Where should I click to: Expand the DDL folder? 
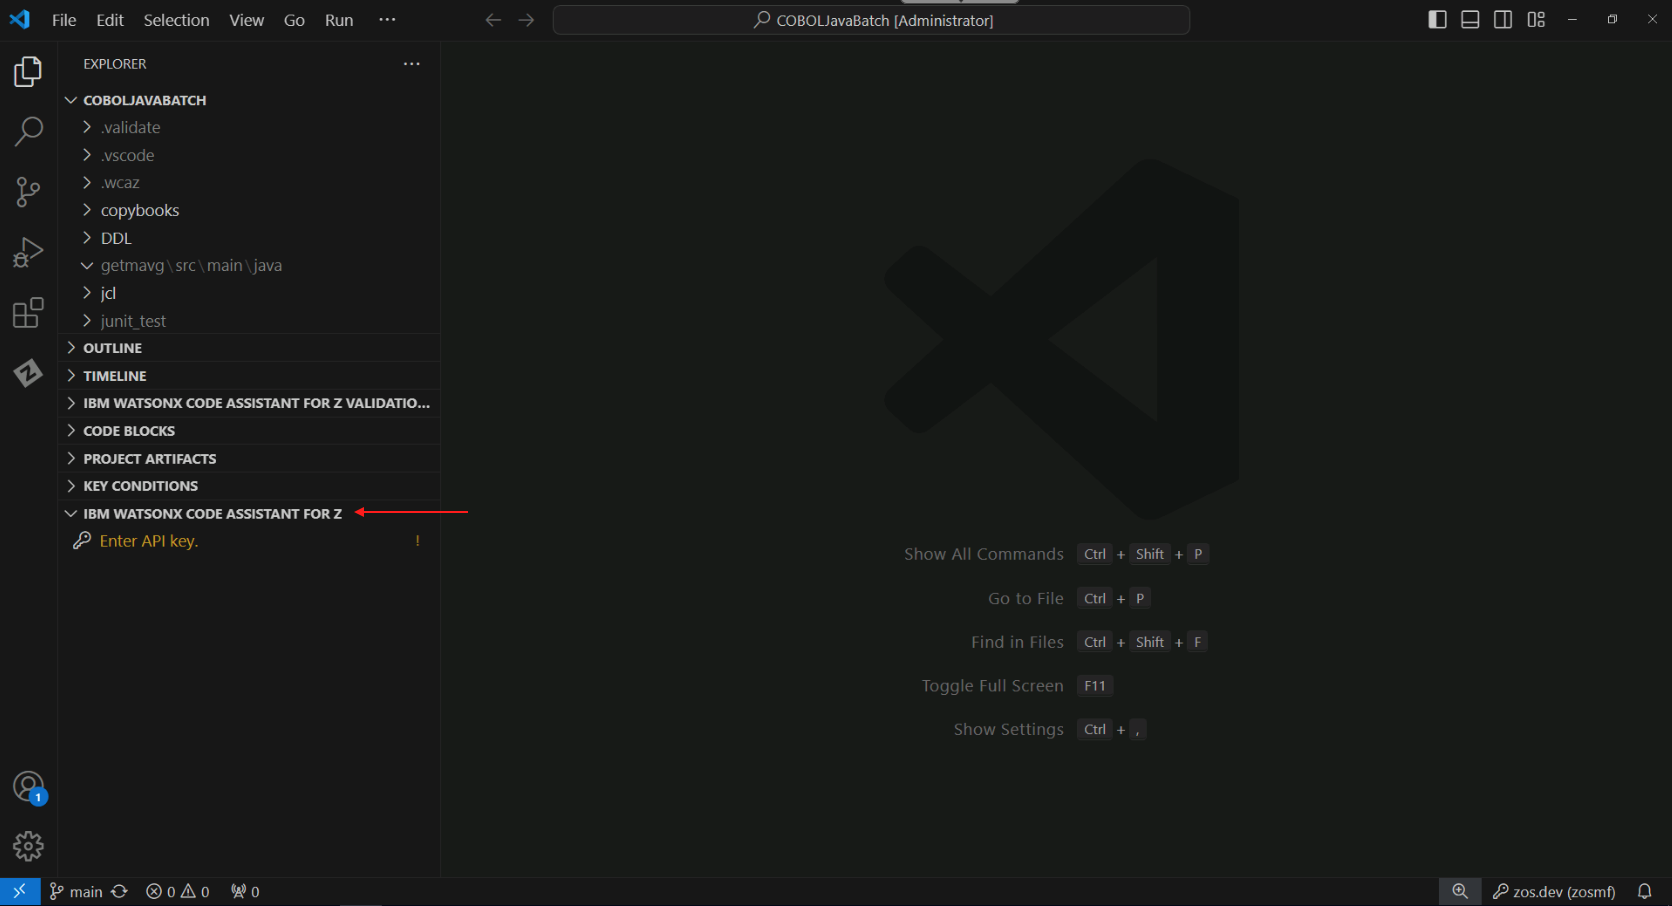coord(249,238)
